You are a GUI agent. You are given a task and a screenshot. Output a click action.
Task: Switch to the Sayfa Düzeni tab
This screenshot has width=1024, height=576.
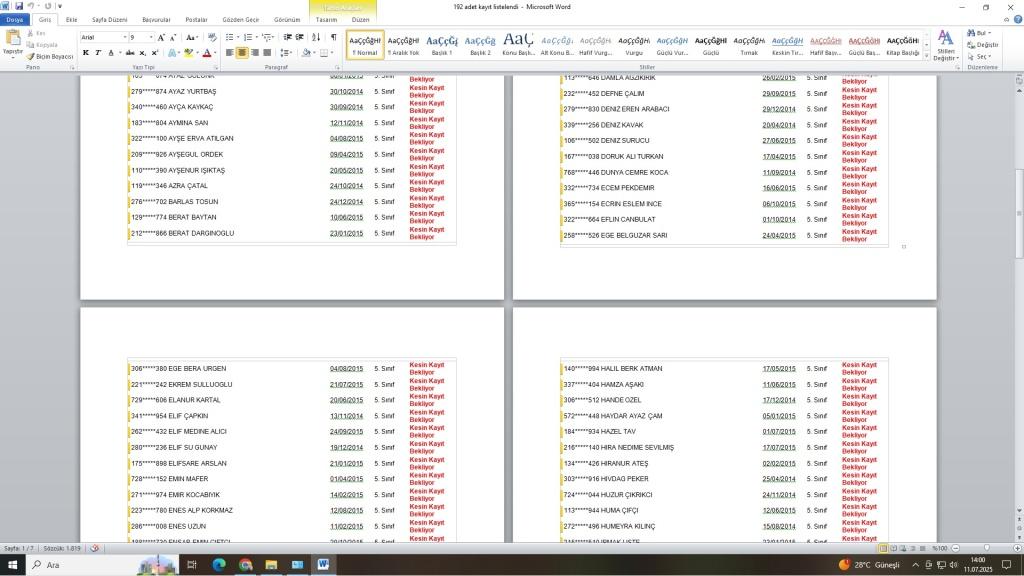tap(109, 20)
